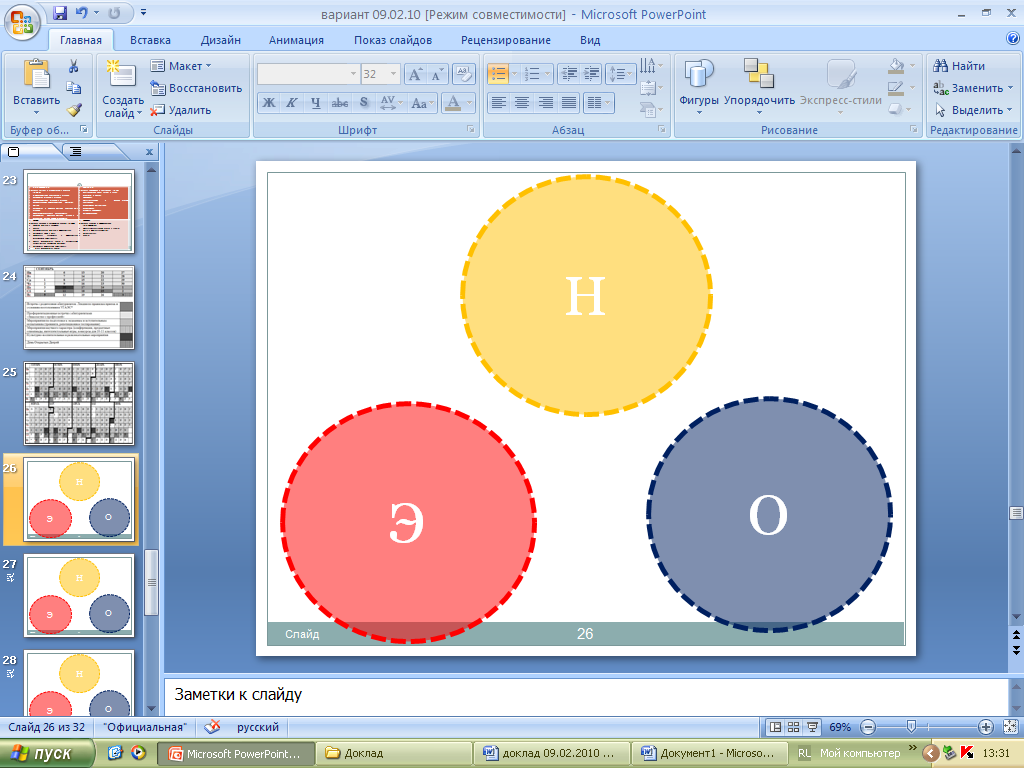Click Заменить to replace text

click(x=973, y=88)
